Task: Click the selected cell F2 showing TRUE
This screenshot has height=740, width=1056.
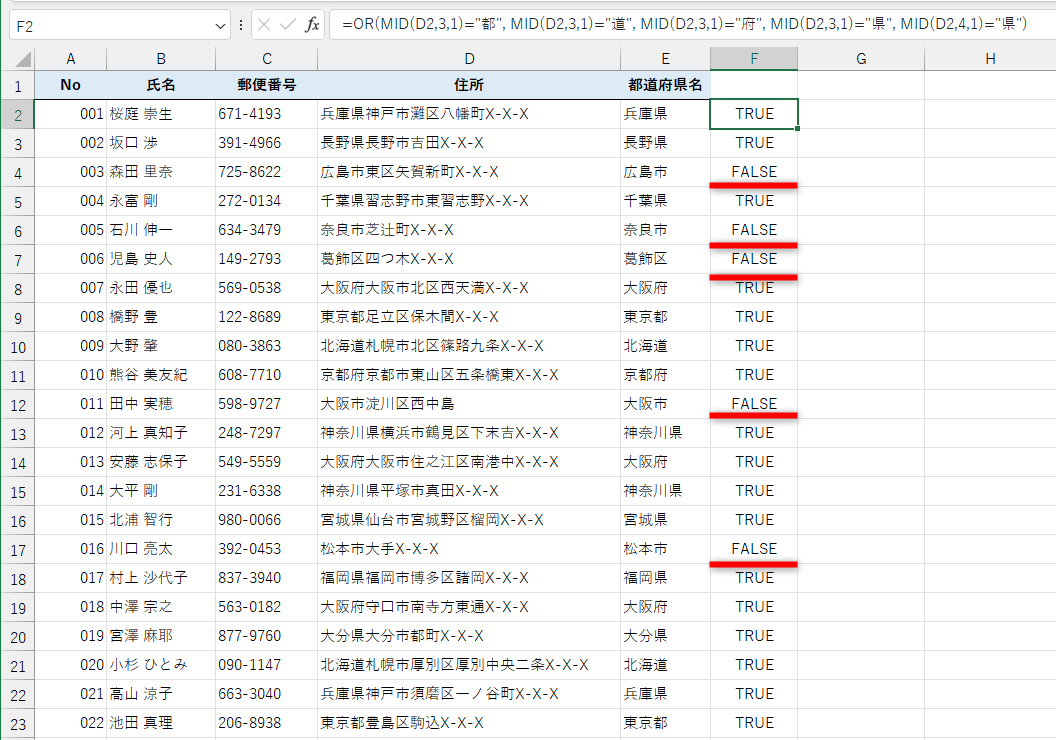Action: [x=754, y=114]
